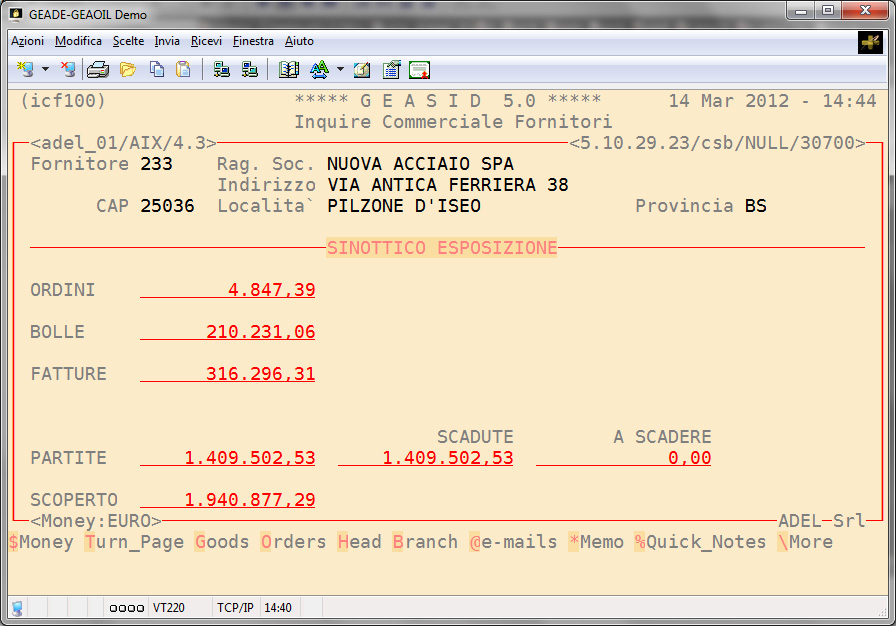This screenshot has width=896, height=626.
Task: Select the Turn_Page command
Action: click(134, 542)
